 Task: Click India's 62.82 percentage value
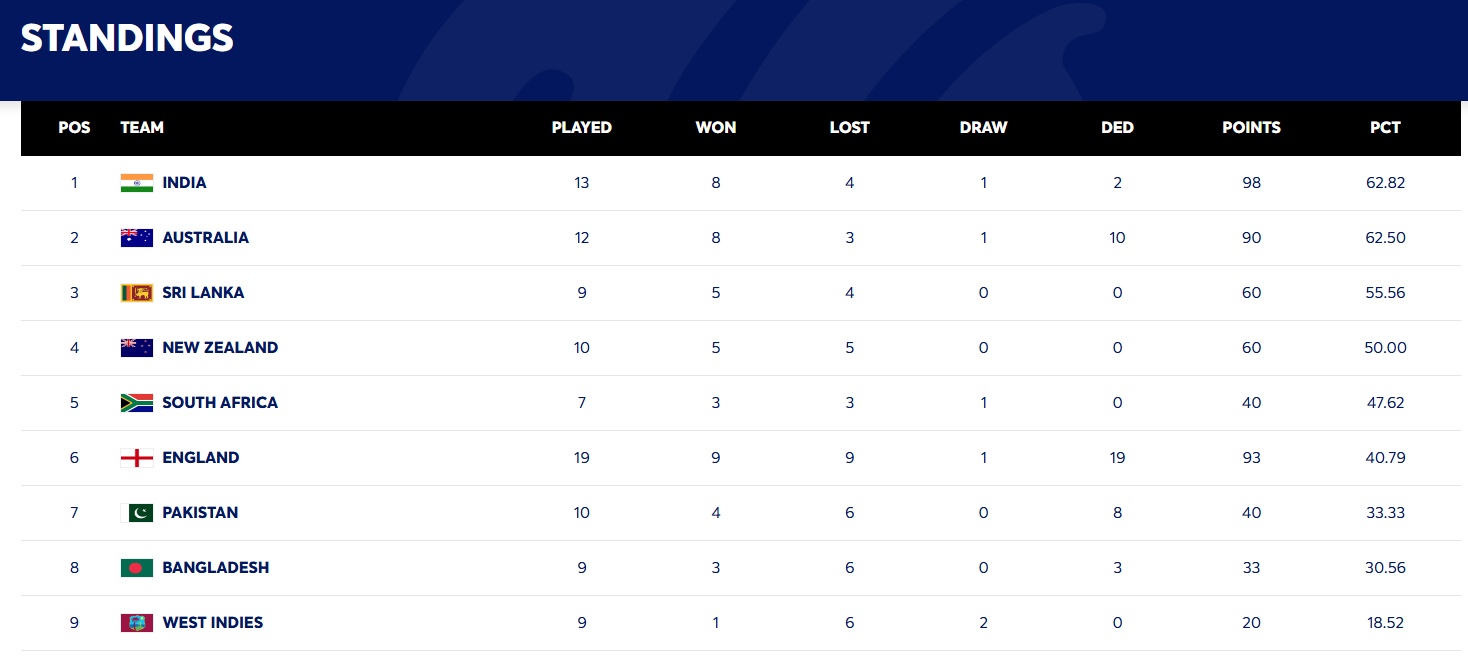point(1385,183)
